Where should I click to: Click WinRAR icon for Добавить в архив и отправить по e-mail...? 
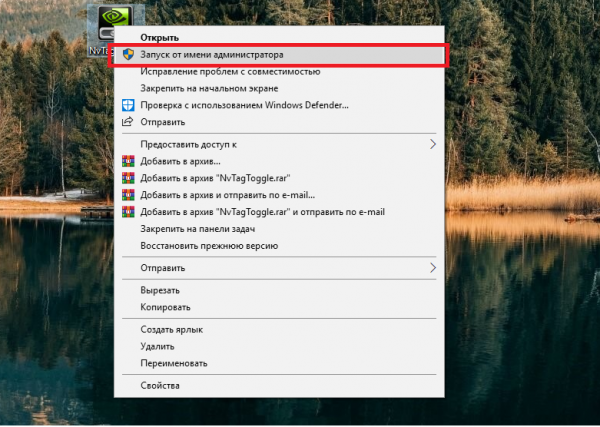(127, 195)
